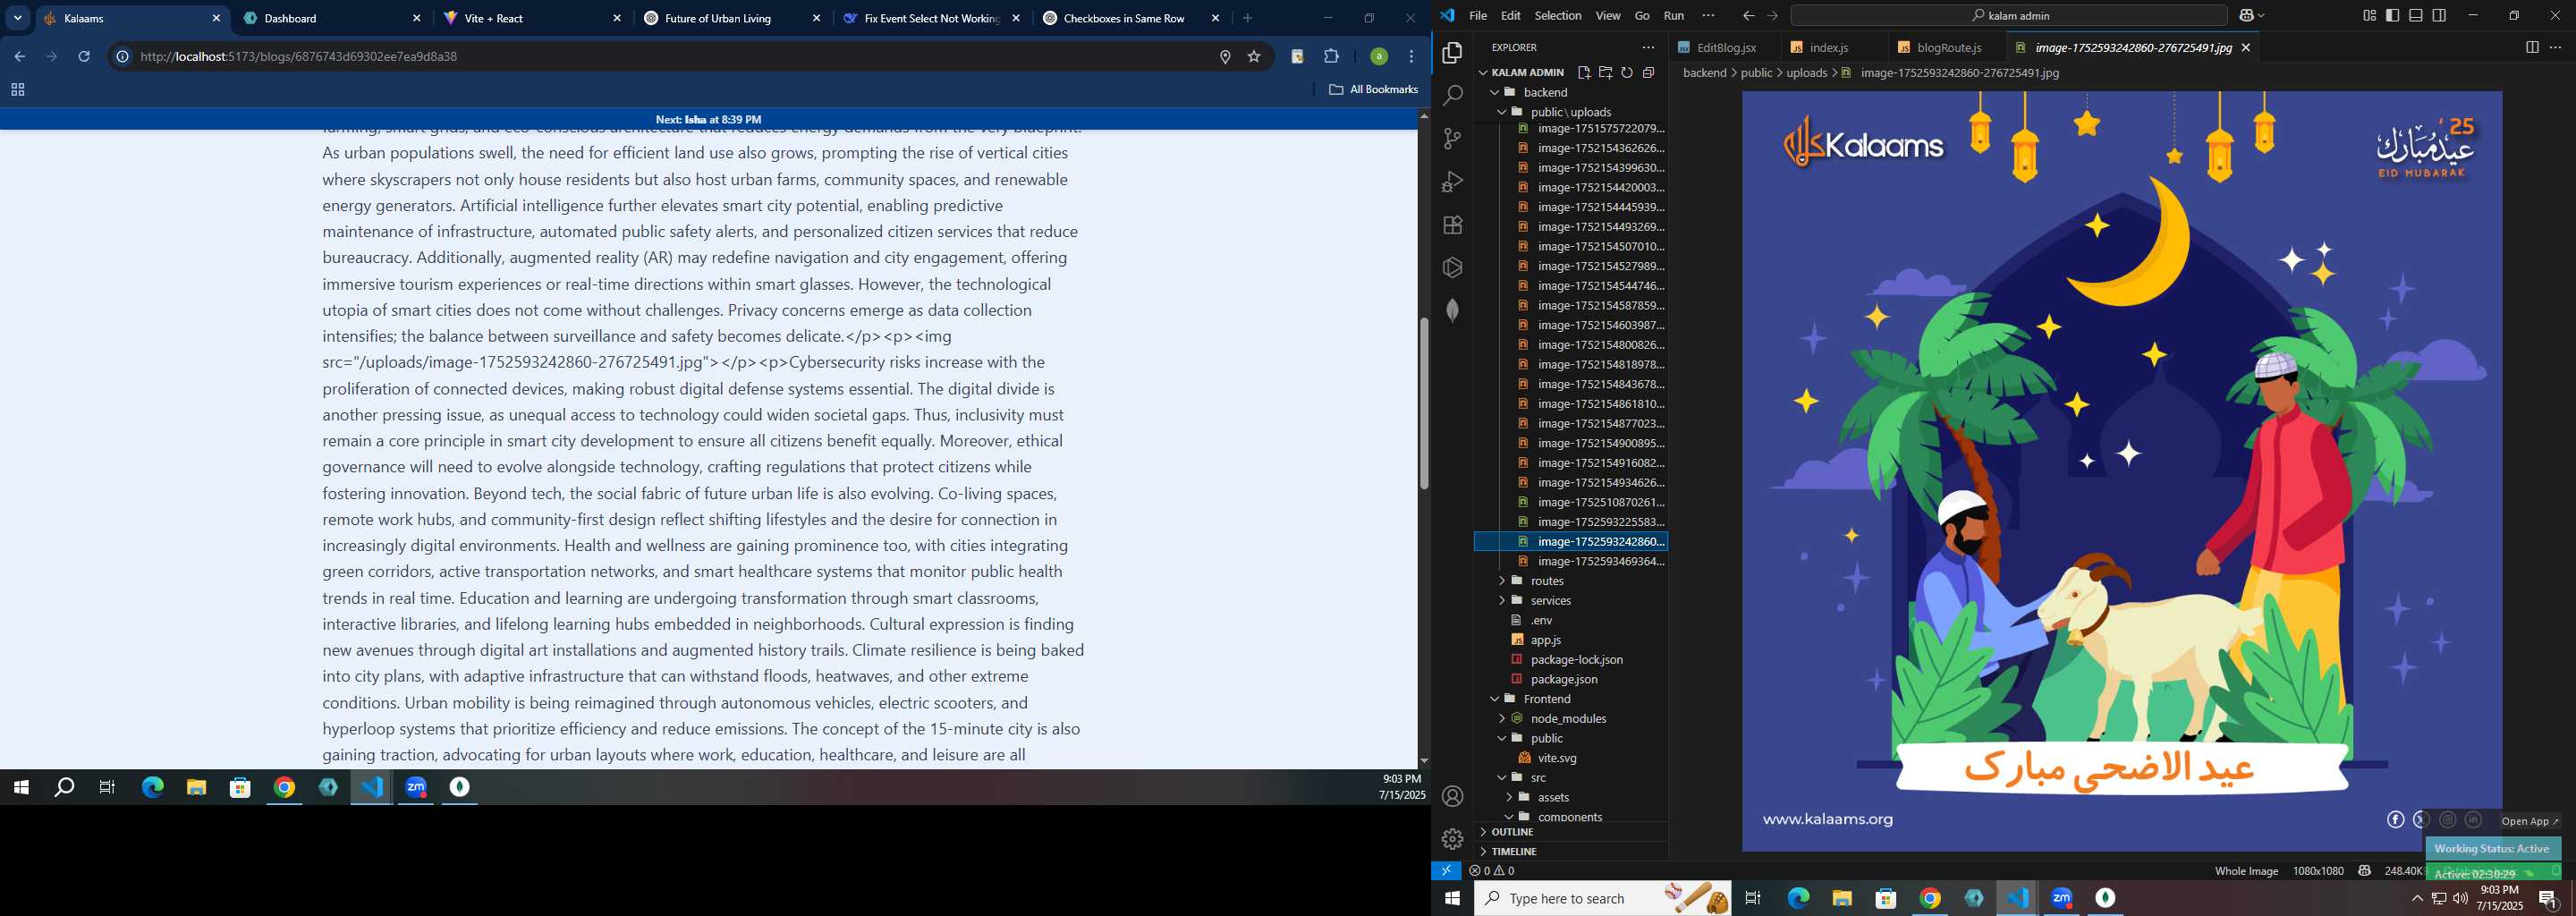The image size is (2576, 916).
Task: Click the kalam admin command center search box
Action: click(2008, 15)
